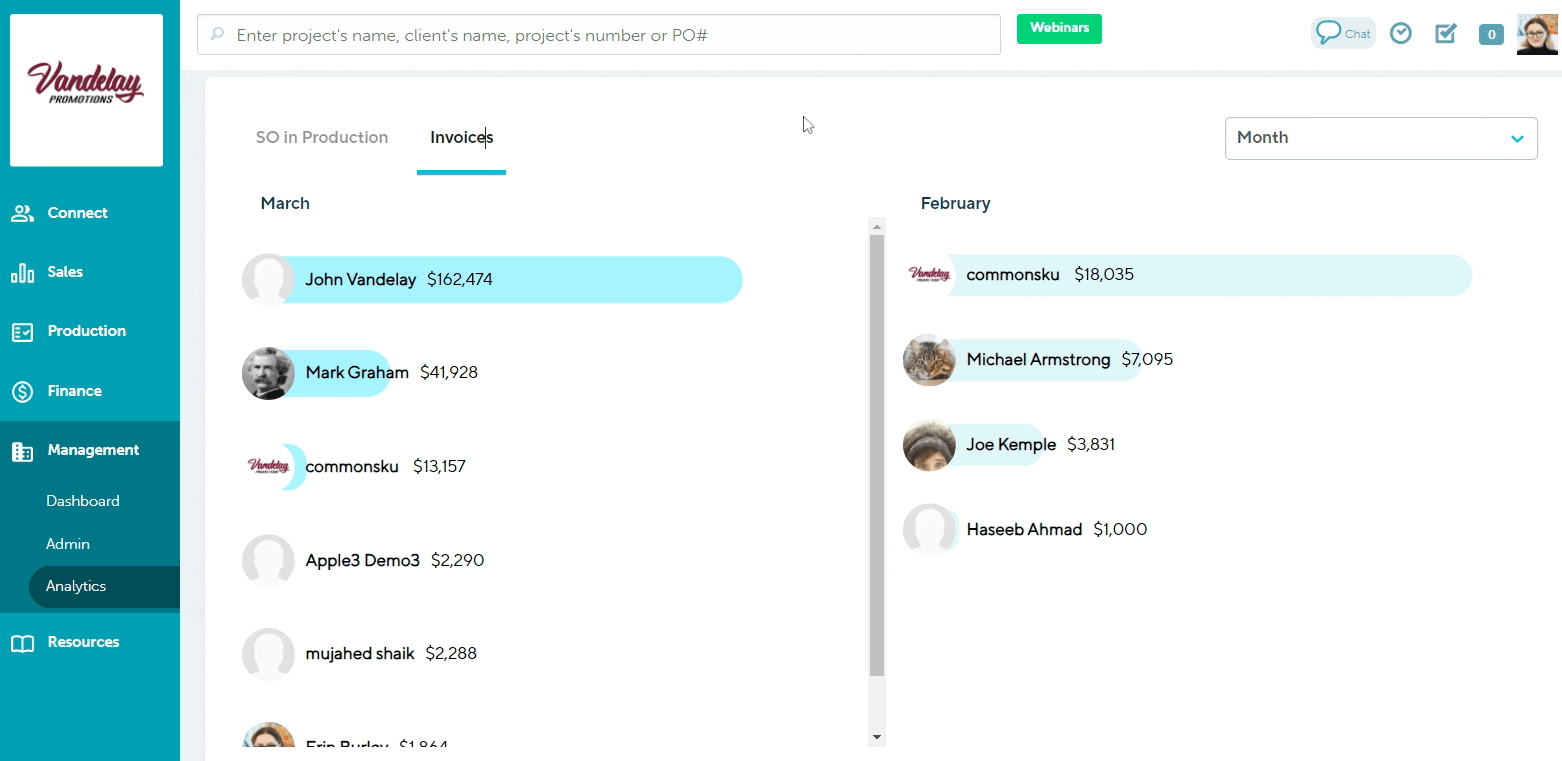Open Production via its clipboard icon

tap(22, 331)
